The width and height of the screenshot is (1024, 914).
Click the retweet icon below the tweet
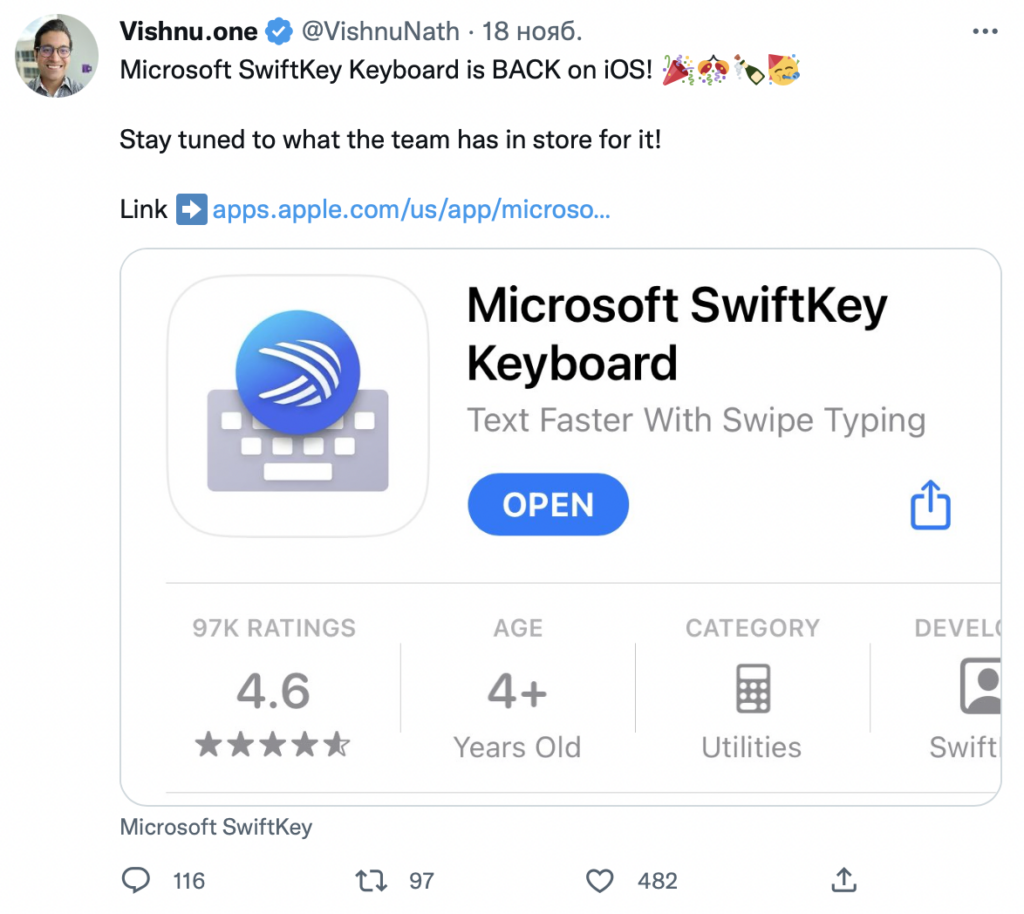[x=369, y=880]
